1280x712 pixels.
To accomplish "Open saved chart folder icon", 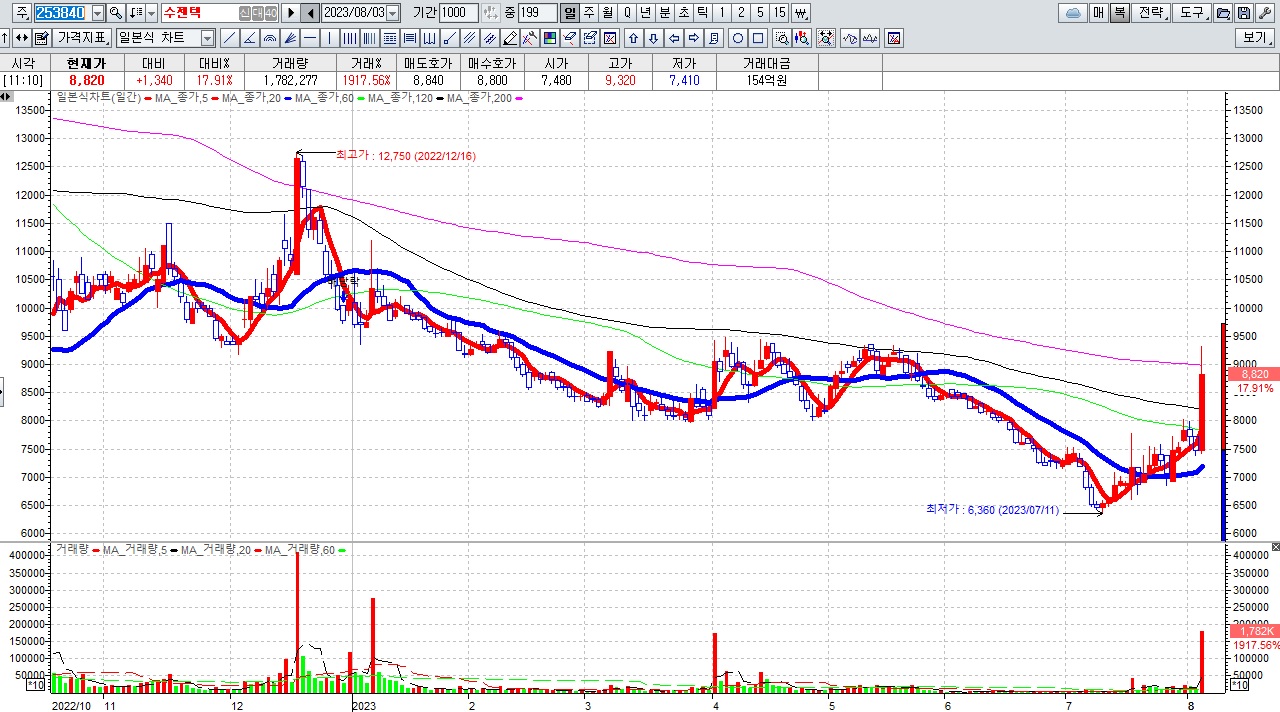I will (1222, 13).
